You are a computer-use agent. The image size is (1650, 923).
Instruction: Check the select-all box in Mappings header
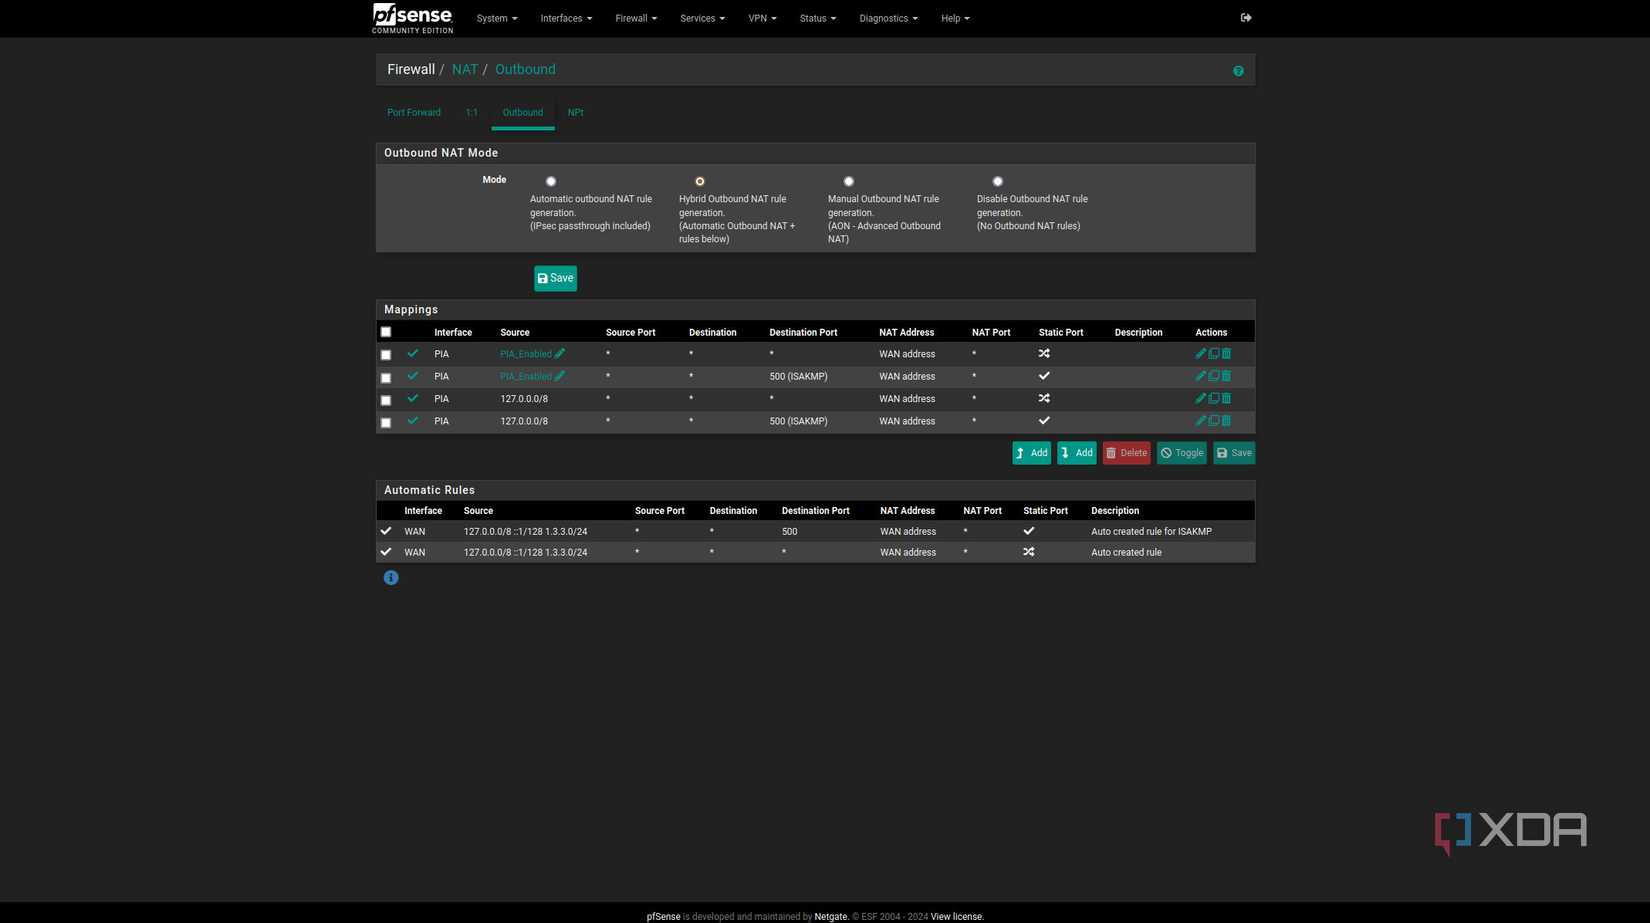pyautogui.click(x=386, y=331)
